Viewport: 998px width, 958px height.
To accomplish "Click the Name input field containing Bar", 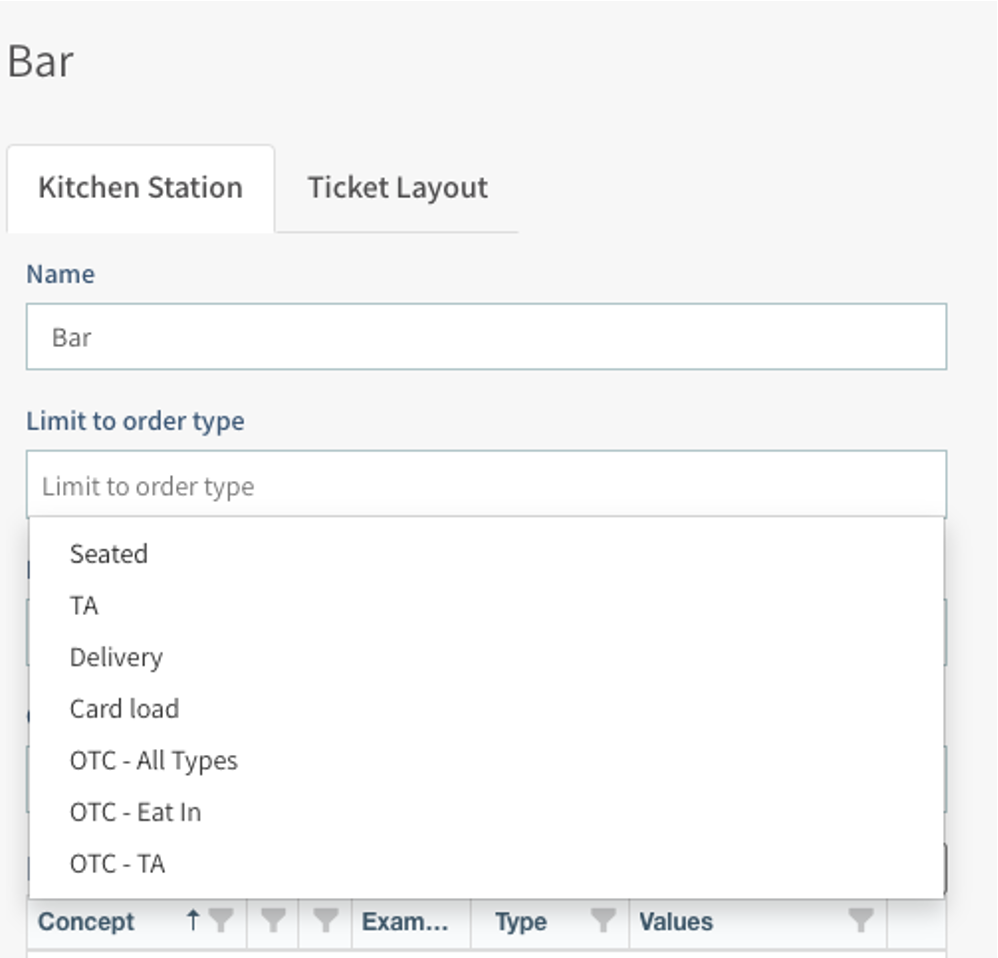I will (x=486, y=337).
